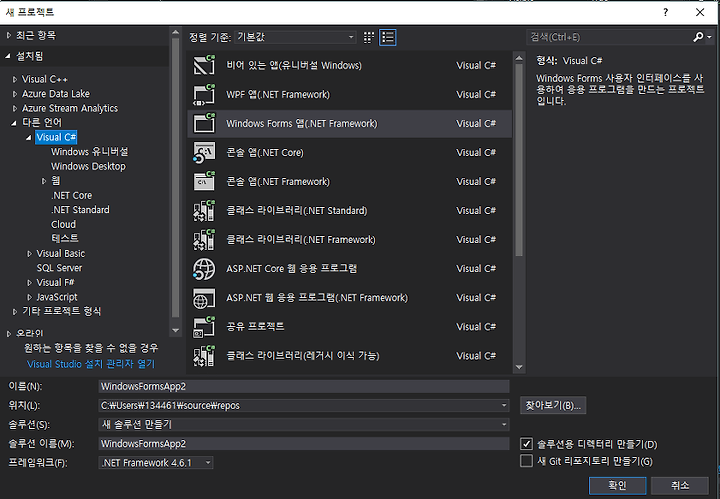
Task: Click the ASP.NET Core web application globe icon
Action: click(204, 269)
